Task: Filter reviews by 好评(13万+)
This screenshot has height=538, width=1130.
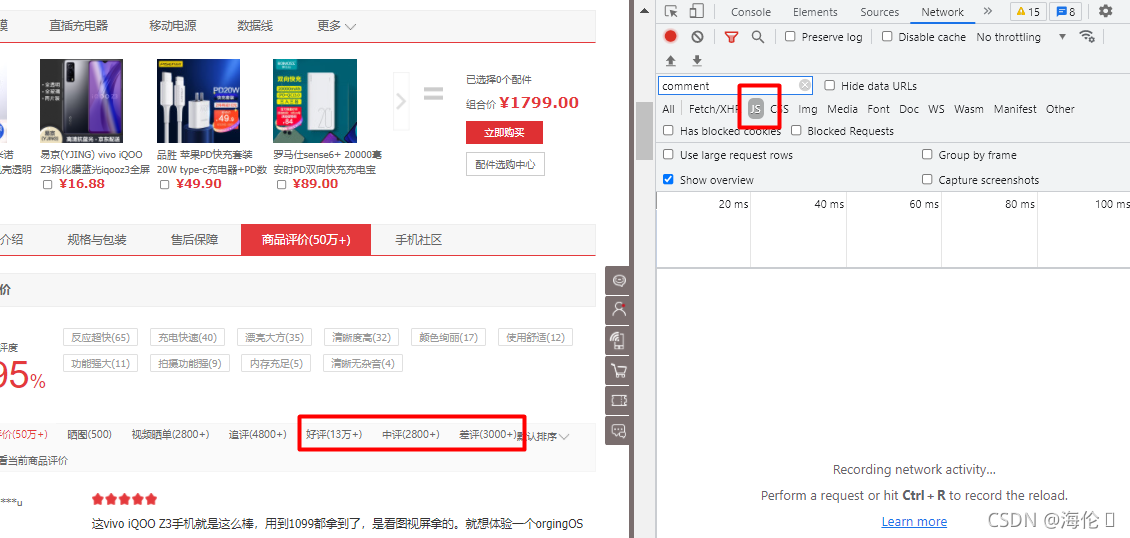Action: coord(334,434)
